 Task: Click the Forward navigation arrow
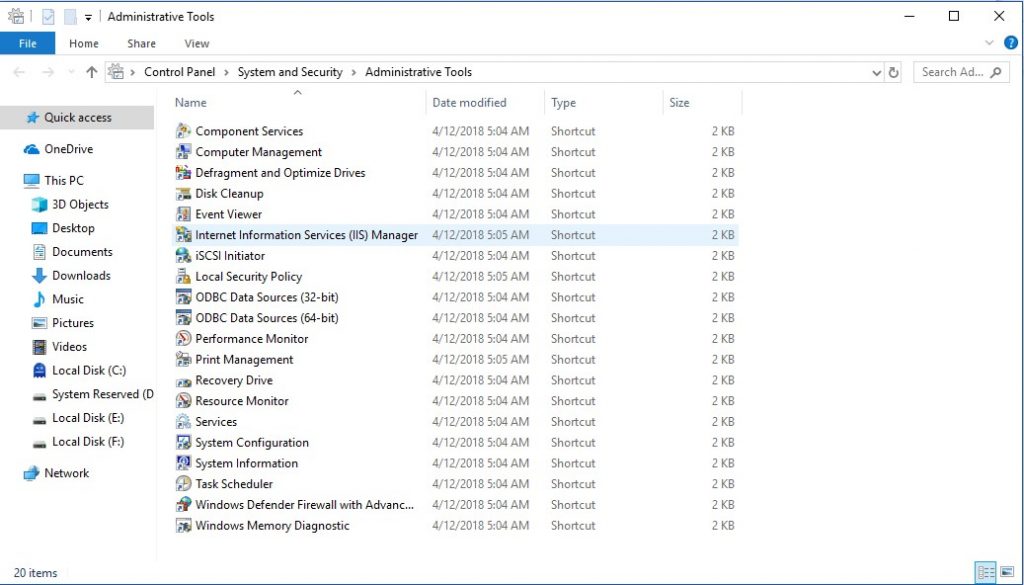[48, 72]
